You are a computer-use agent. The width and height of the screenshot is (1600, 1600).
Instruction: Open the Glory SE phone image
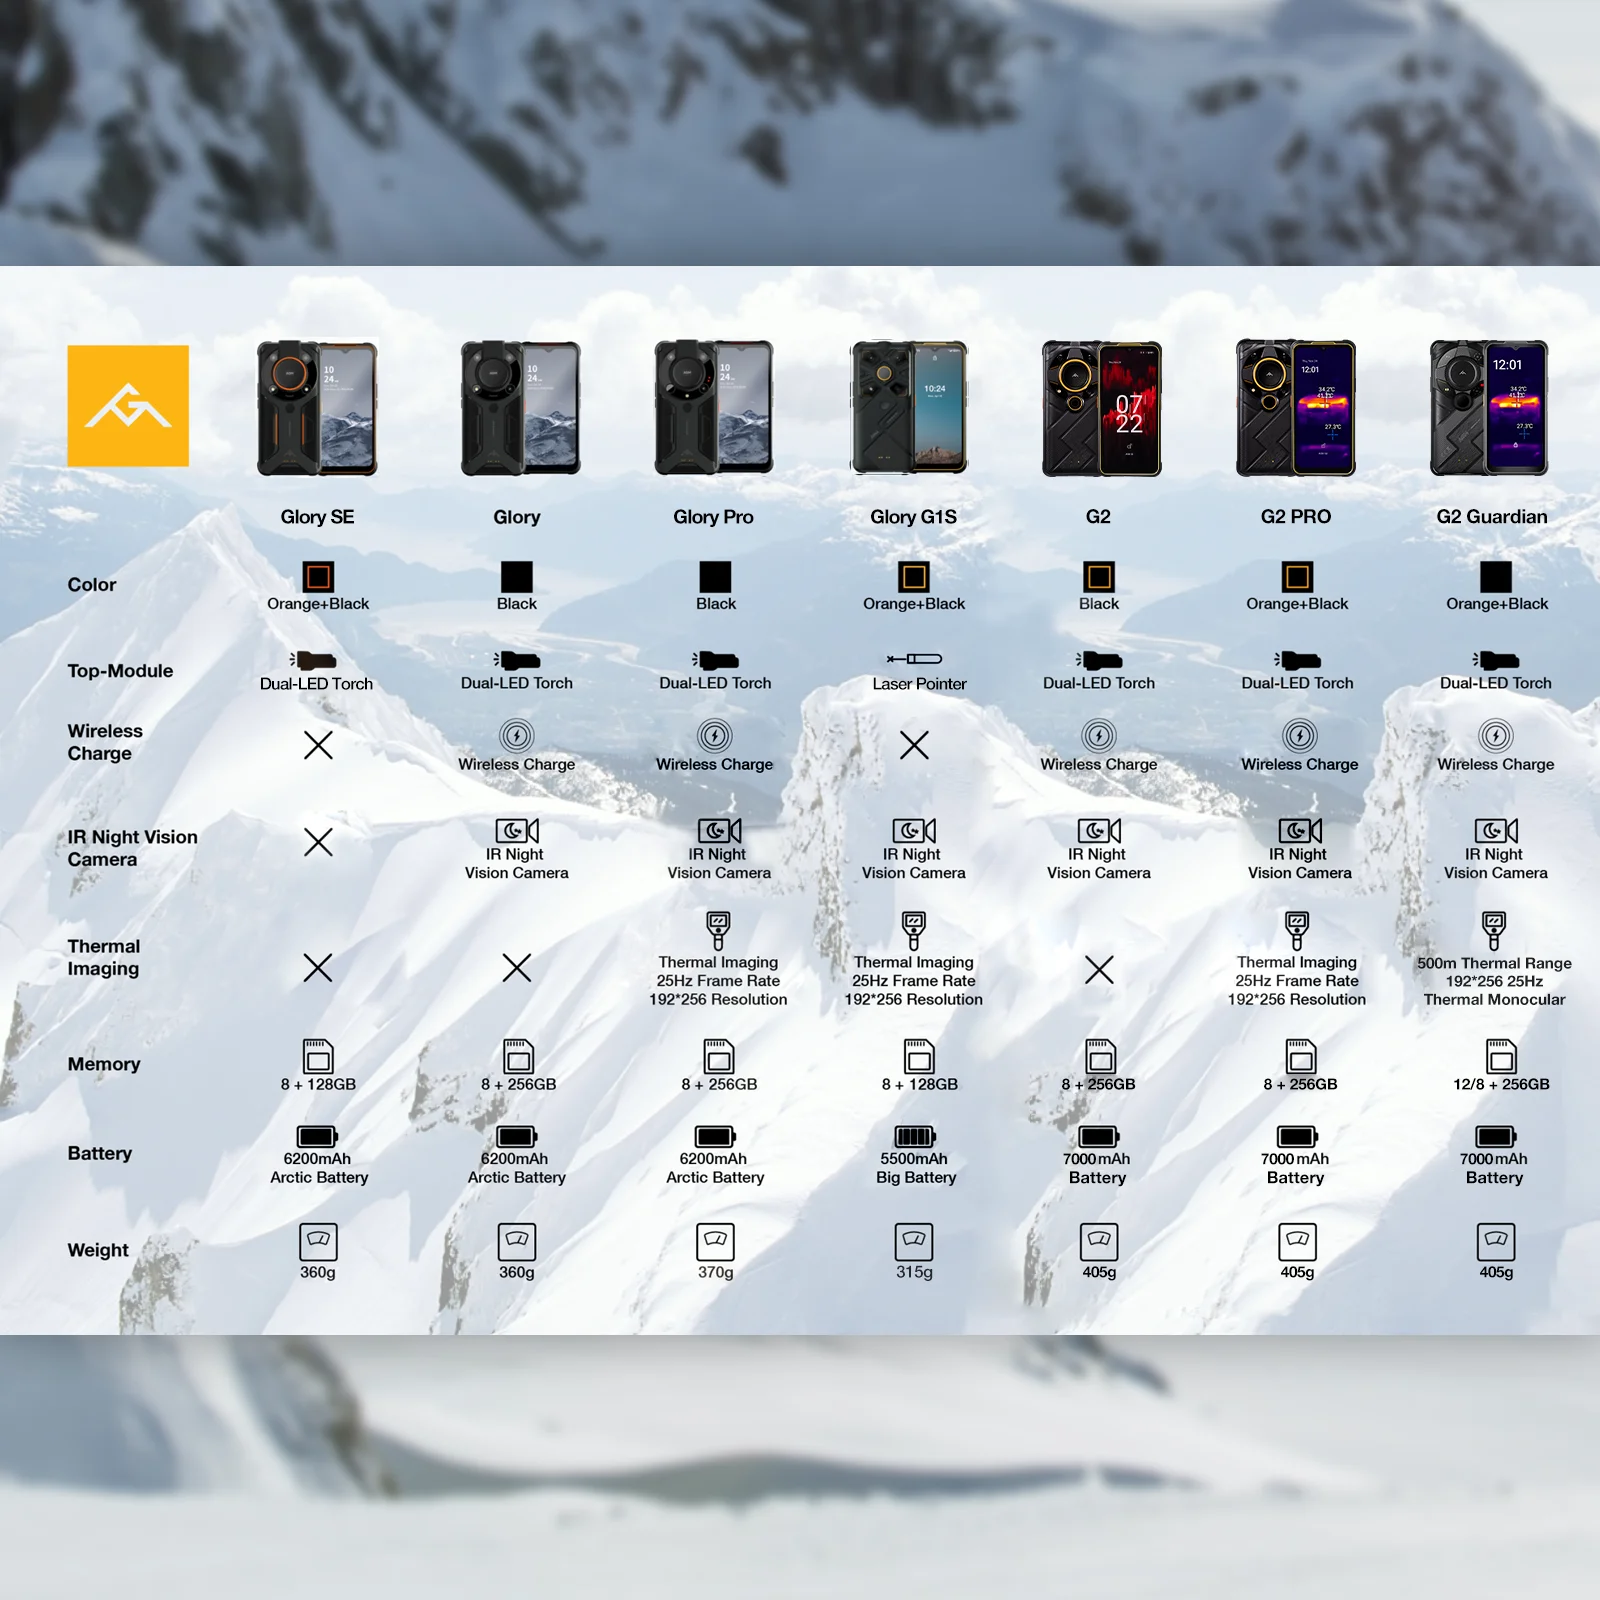point(317,408)
